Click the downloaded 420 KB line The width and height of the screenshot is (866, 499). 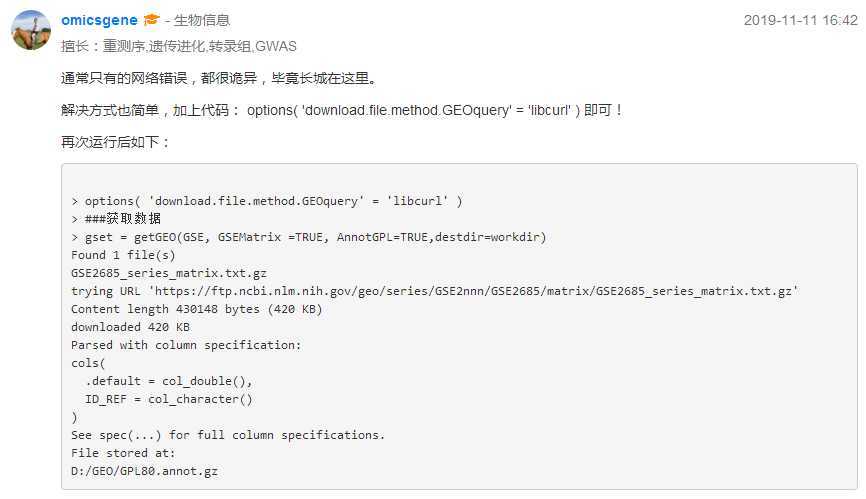[x=130, y=327]
